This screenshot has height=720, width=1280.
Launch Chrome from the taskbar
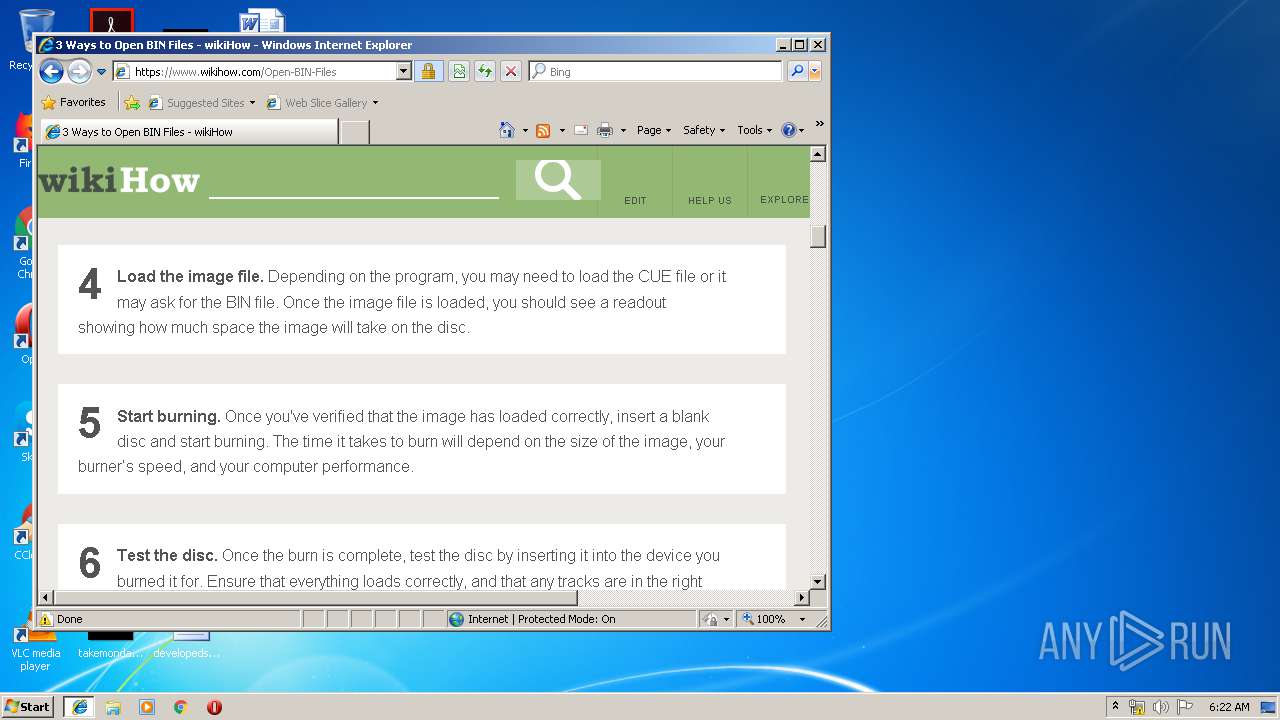[181, 707]
